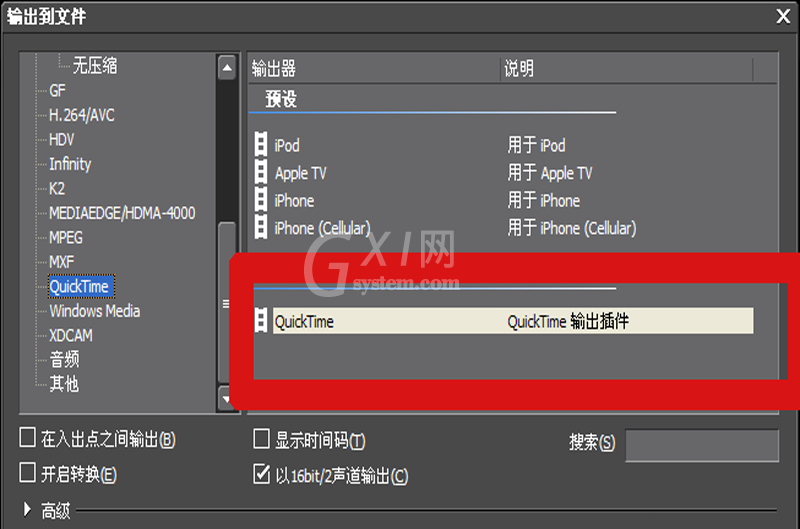Choose the preset row named iPhone
Image resolution: width=800 pixels, height=529 pixels.
503,199
